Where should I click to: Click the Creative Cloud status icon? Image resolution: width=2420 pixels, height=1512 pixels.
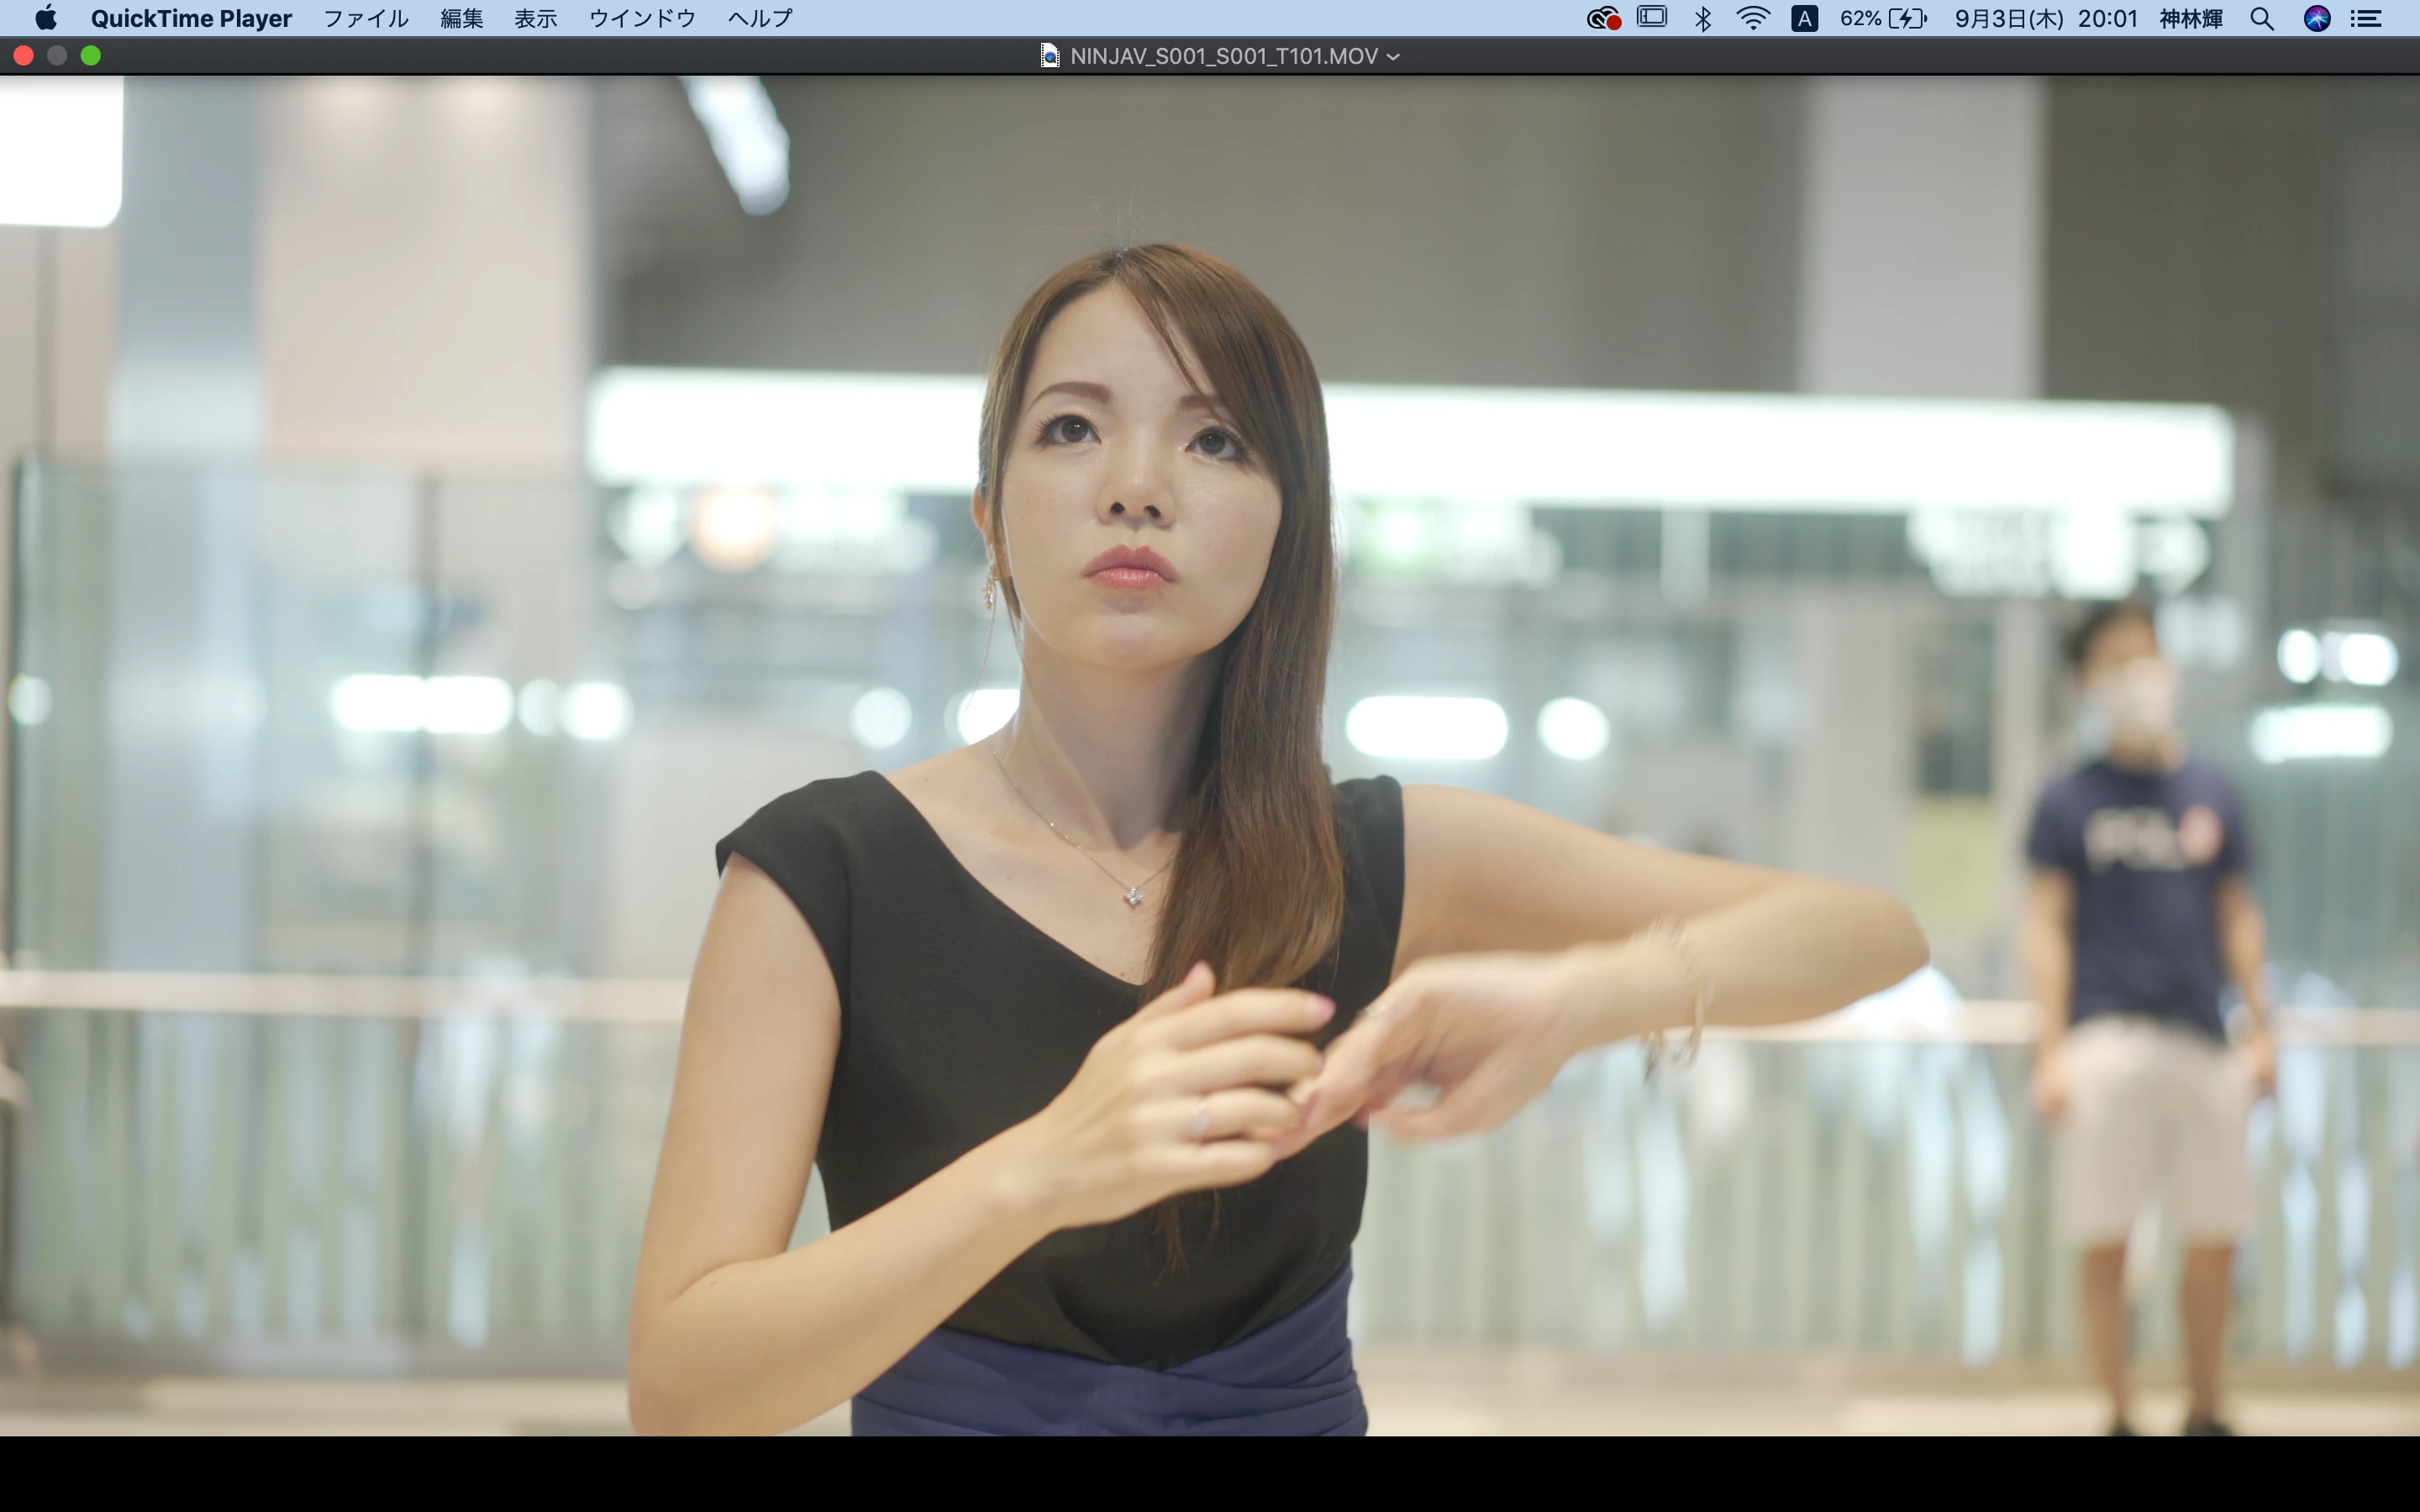[1603, 18]
